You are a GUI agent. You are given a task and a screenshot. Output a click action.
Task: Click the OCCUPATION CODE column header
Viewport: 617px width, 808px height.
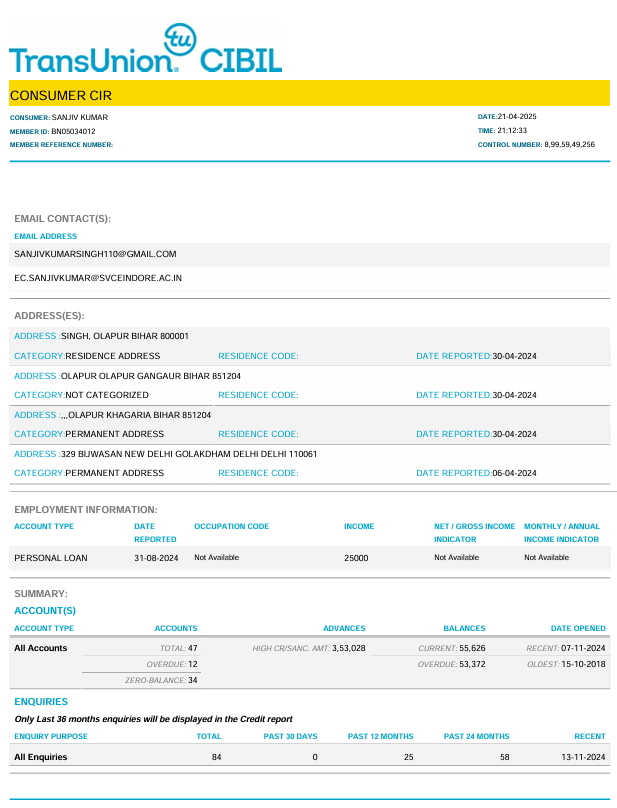(231, 526)
